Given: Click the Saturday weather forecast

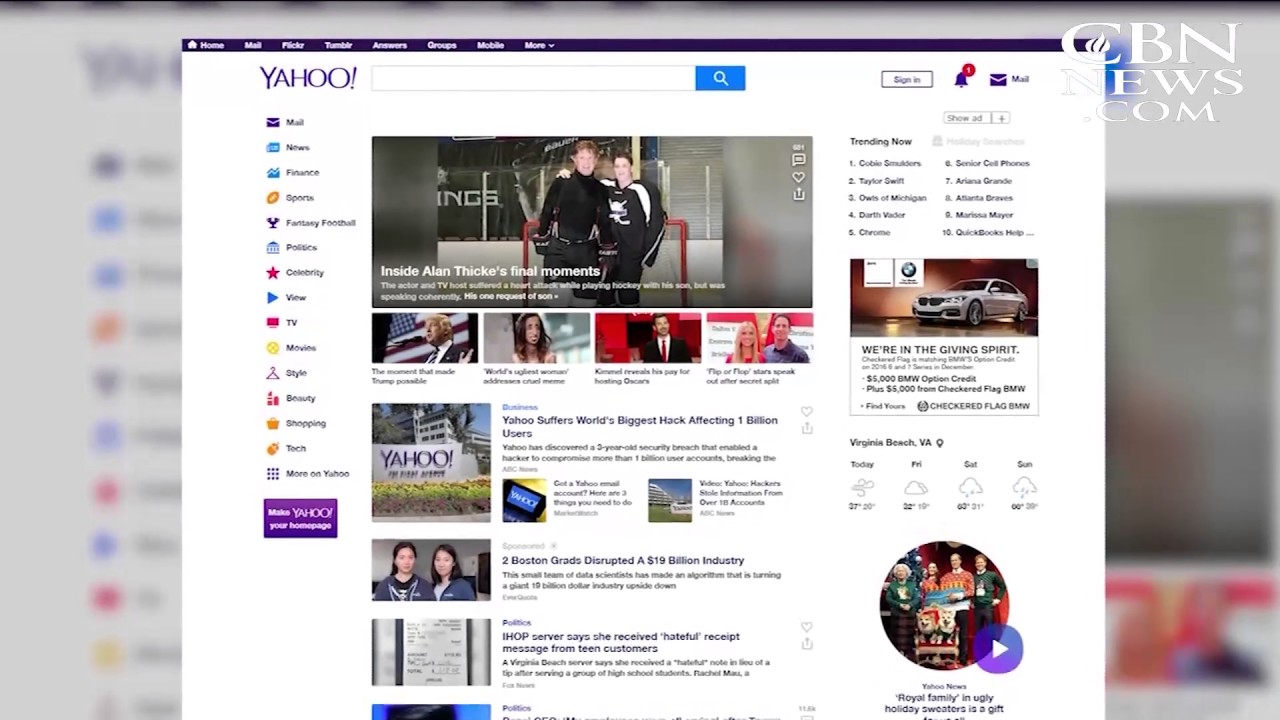Looking at the screenshot, I should click(x=970, y=486).
